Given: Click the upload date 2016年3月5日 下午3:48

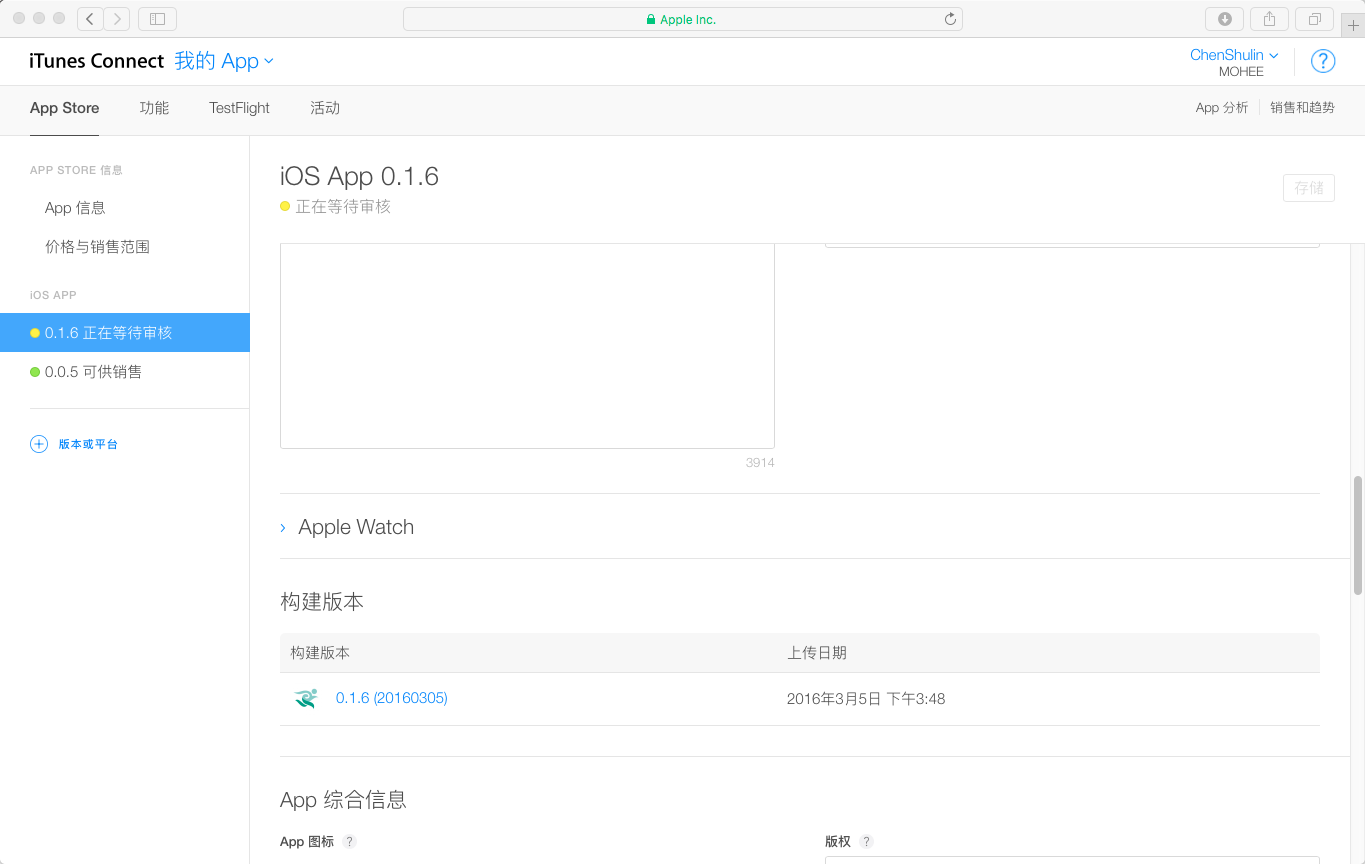Looking at the screenshot, I should (x=866, y=699).
